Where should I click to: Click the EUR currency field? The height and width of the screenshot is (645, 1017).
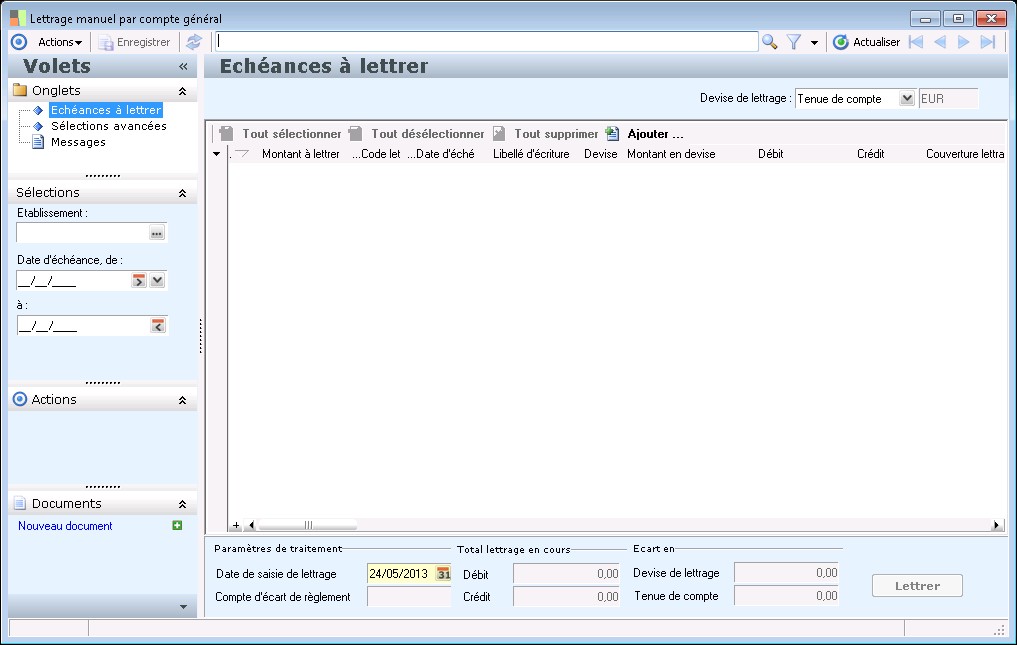tap(948, 99)
